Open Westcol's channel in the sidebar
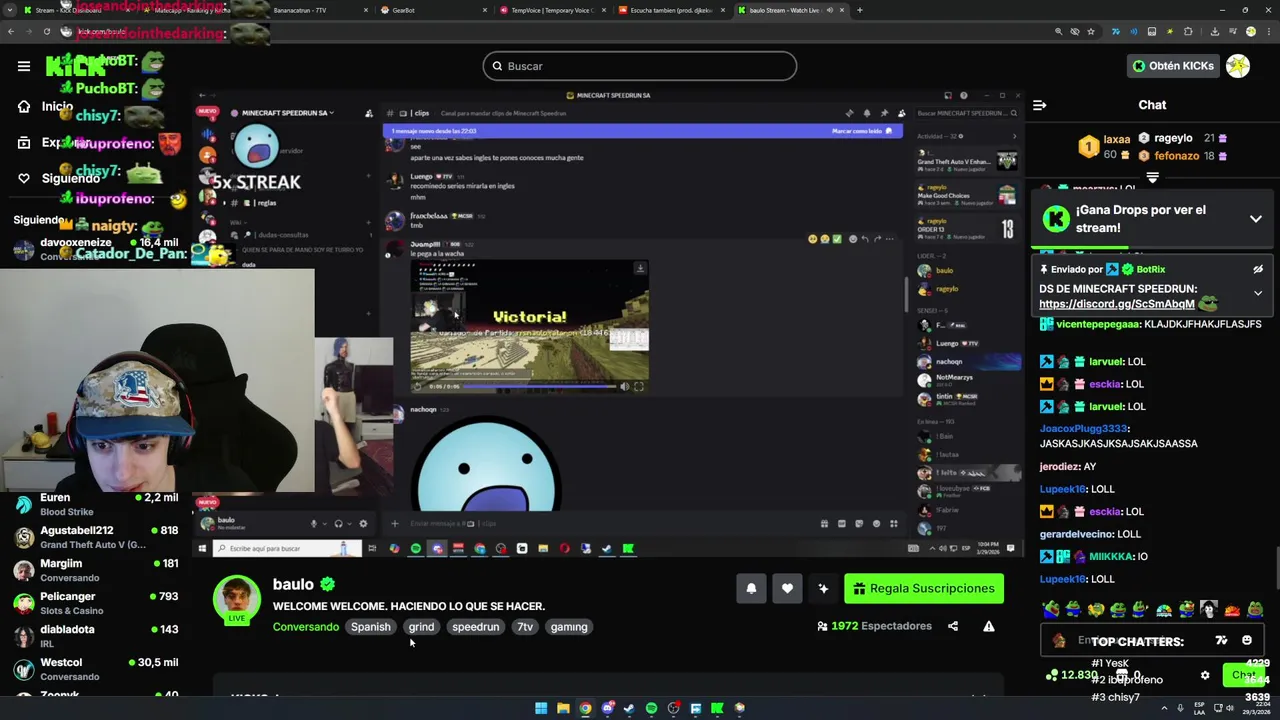Screen dimensions: 1280x720 pyautogui.click(x=96, y=669)
